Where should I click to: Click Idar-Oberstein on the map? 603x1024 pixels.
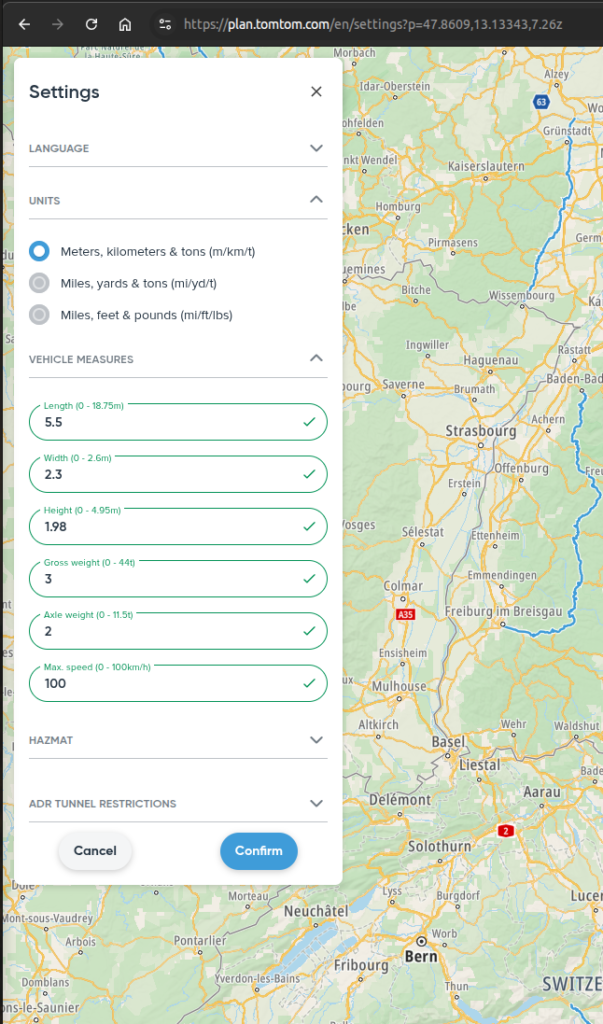(395, 86)
